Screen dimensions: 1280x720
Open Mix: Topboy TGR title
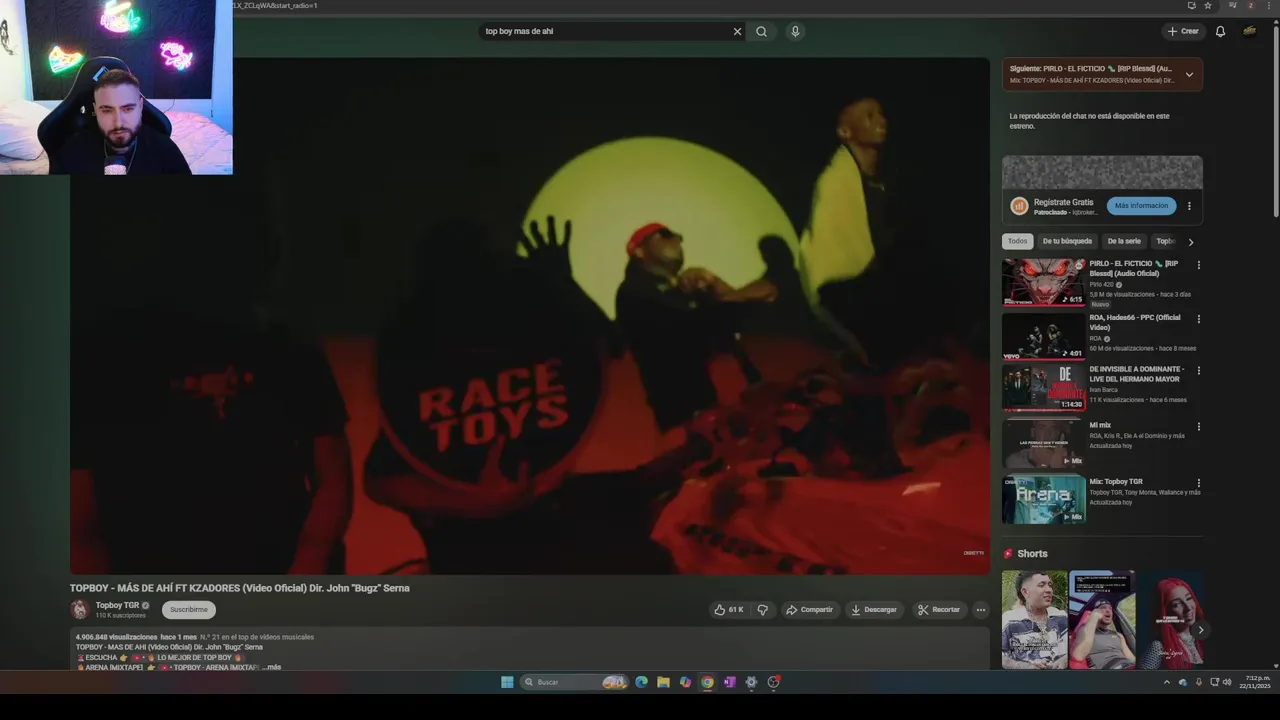pos(1116,482)
